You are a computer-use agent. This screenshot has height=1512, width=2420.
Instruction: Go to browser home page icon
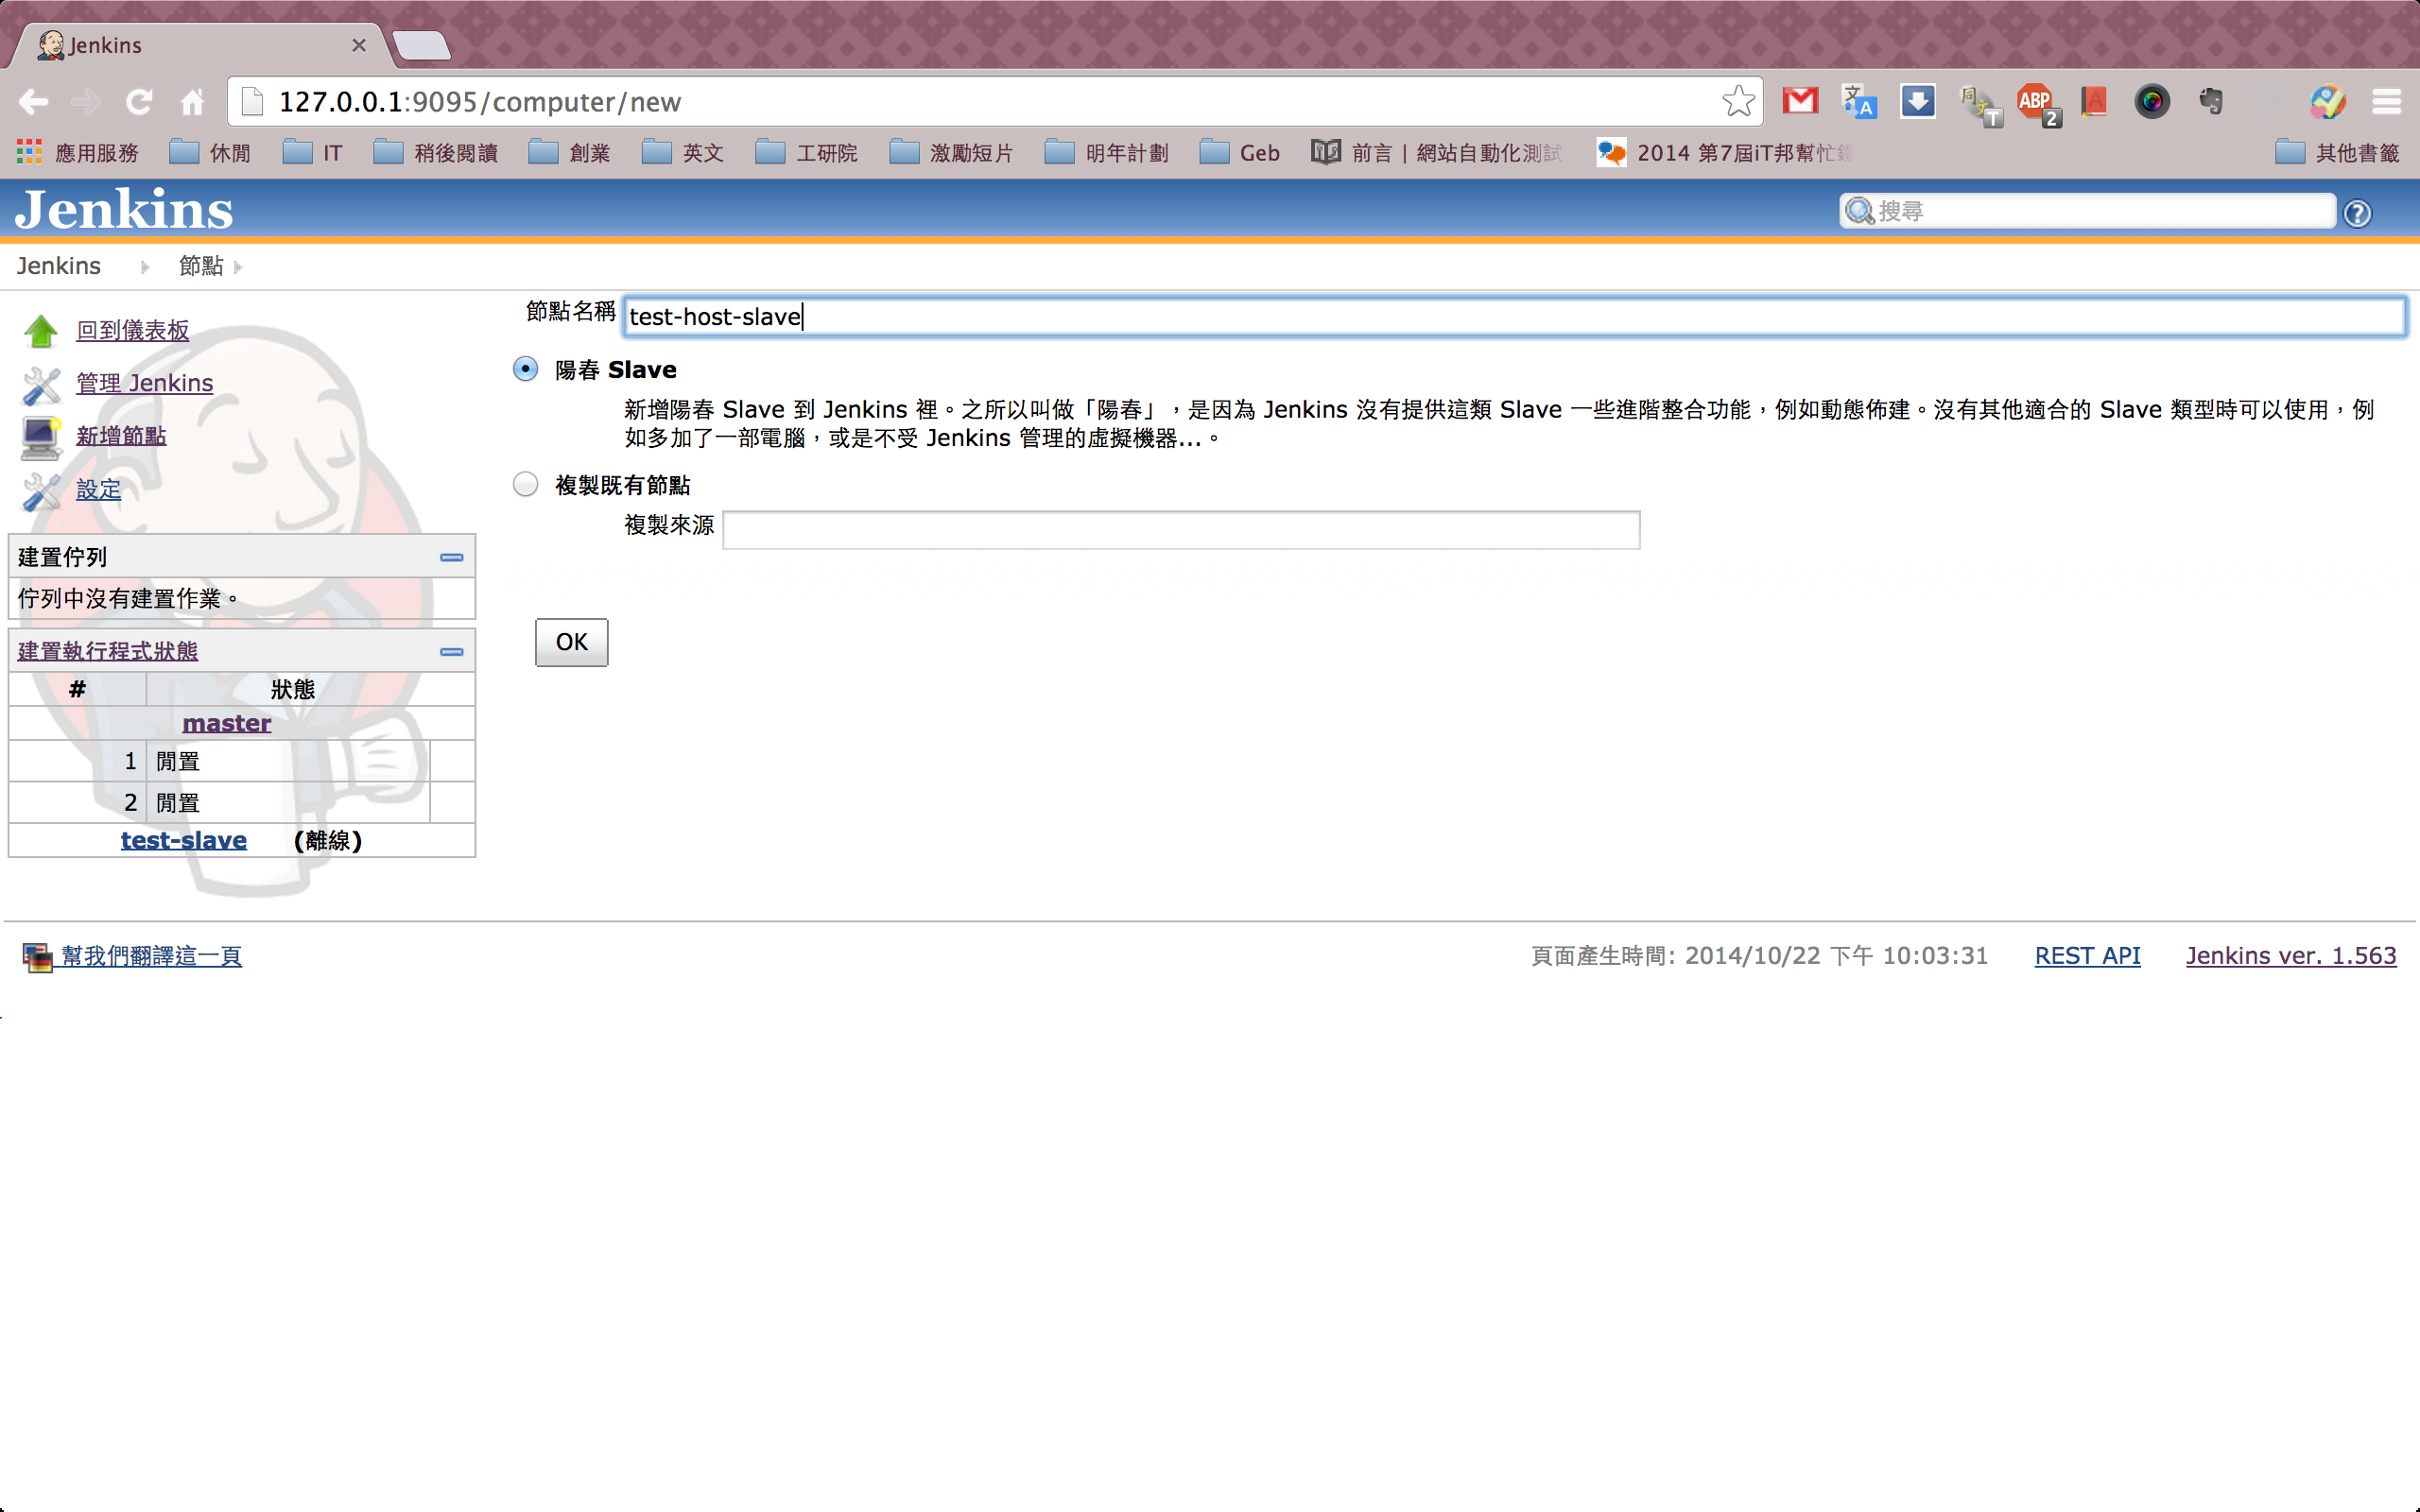[x=192, y=101]
